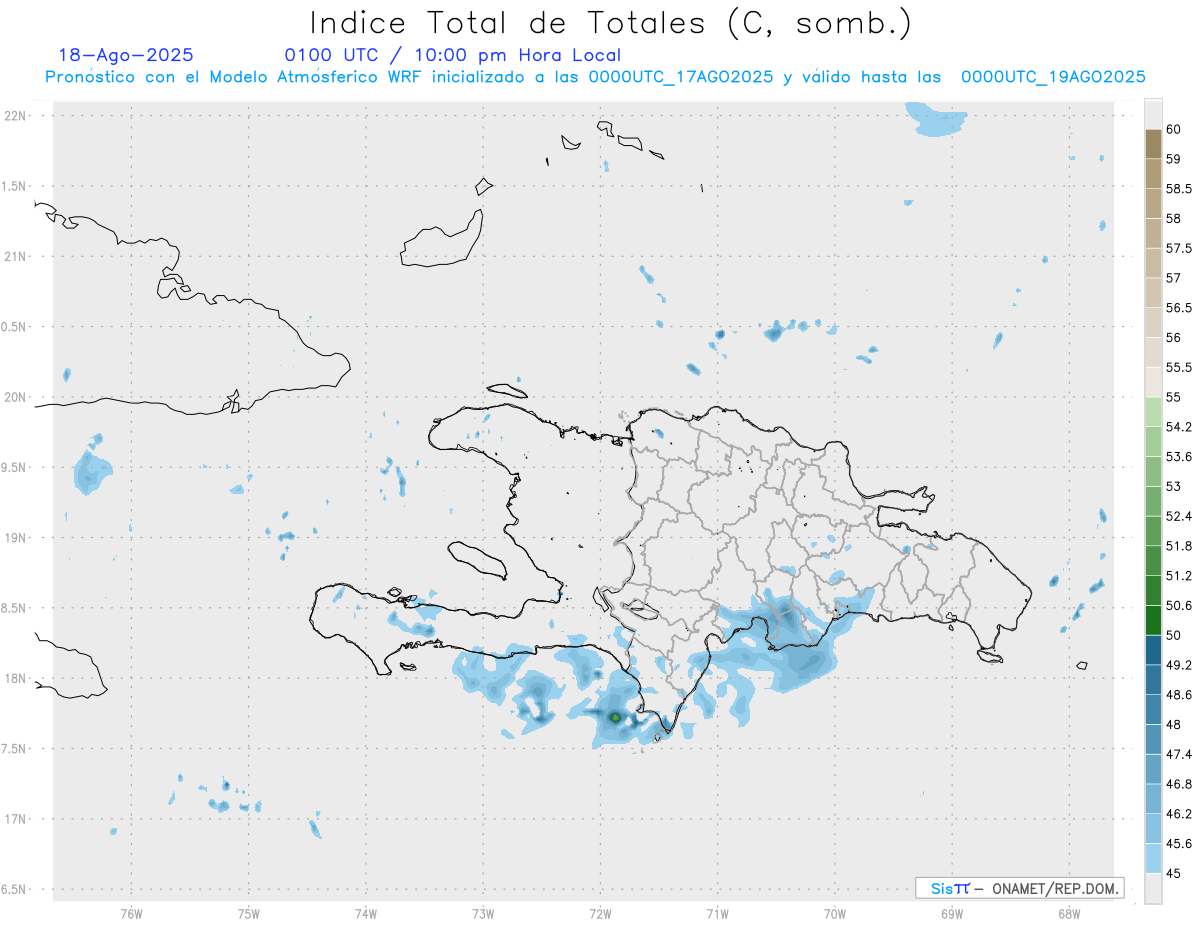Pick the brown swatch between 59 and 60
Screen dimensions: 1200x927
[1153, 144]
